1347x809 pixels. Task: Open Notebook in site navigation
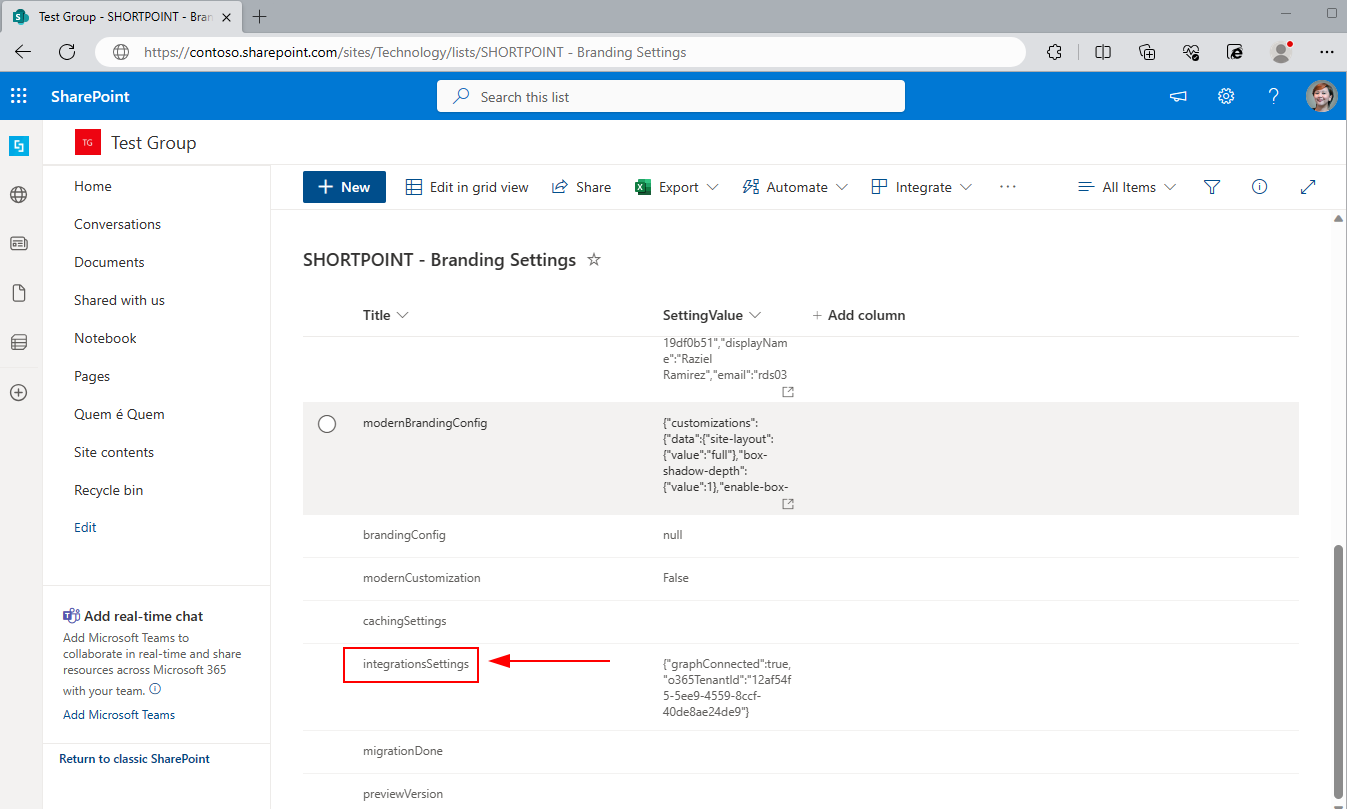coord(105,338)
